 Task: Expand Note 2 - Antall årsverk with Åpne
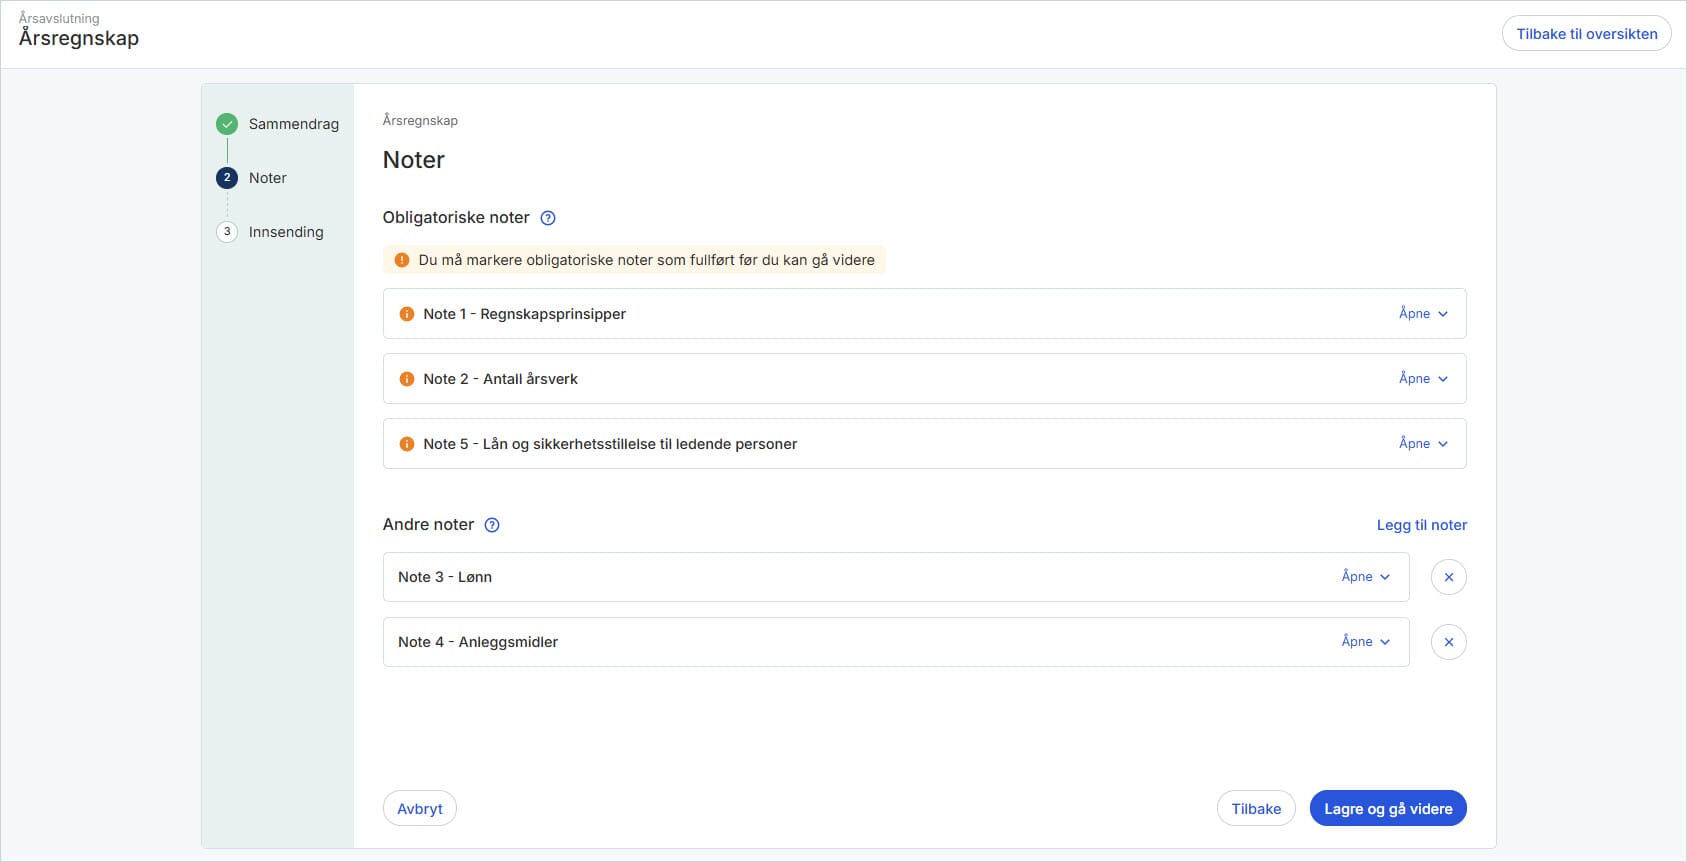click(1422, 379)
